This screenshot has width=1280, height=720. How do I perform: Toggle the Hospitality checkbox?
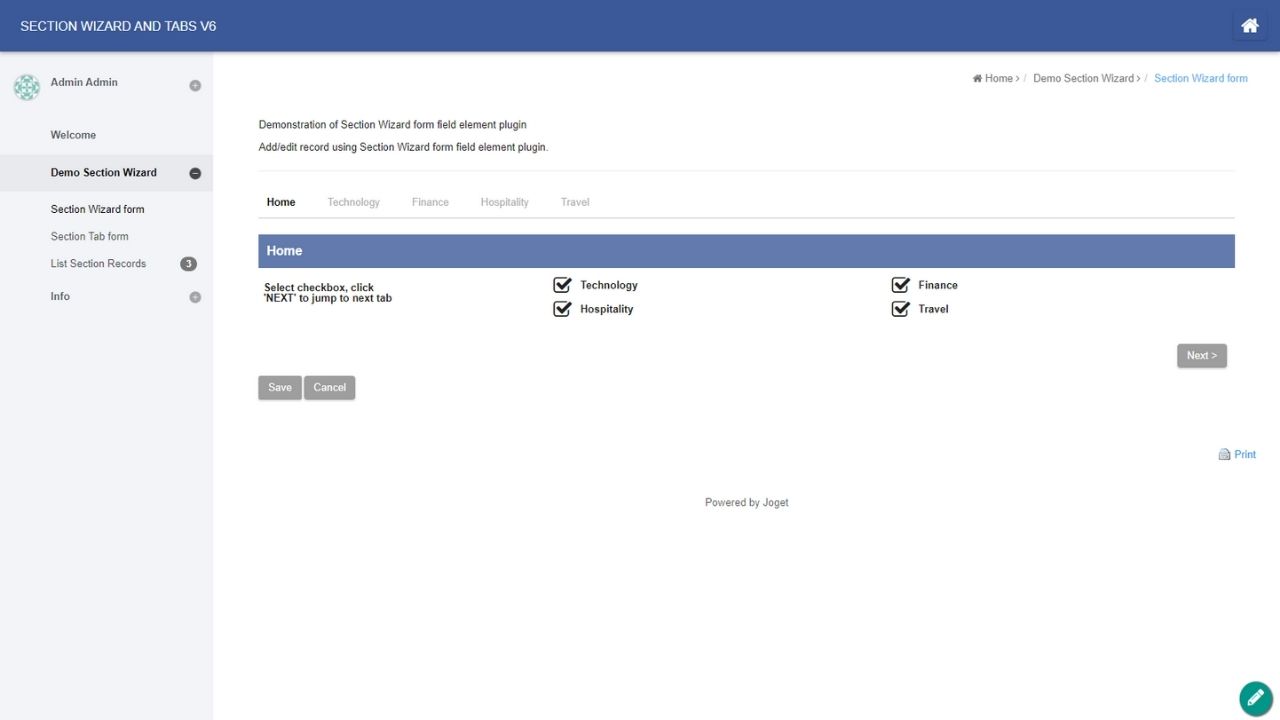[562, 309]
